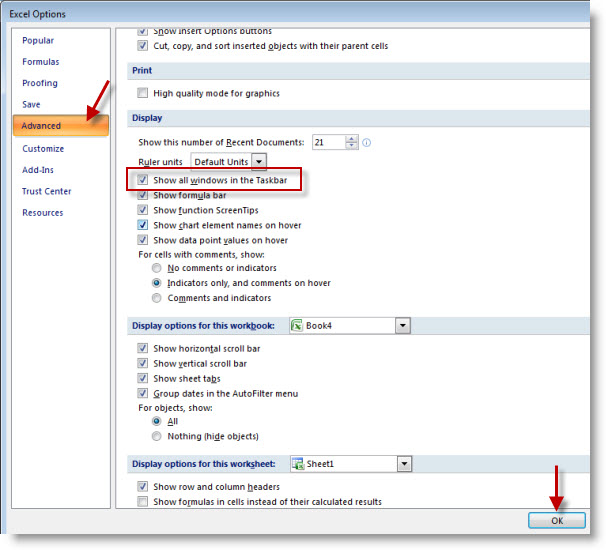The width and height of the screenshot is (606, 550).
Task: Select No comments or indicators option
Action: [157, 268]
